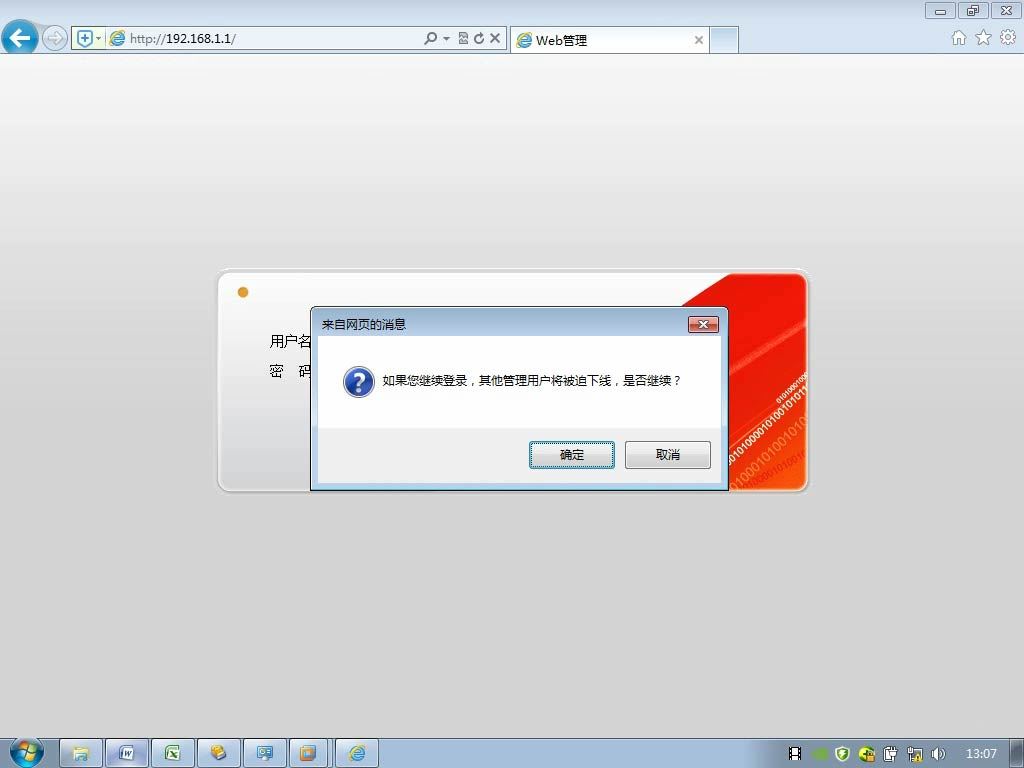The image size is (1024, 768).
Task: Click the browser forward arrow
Action: point(55,38)
